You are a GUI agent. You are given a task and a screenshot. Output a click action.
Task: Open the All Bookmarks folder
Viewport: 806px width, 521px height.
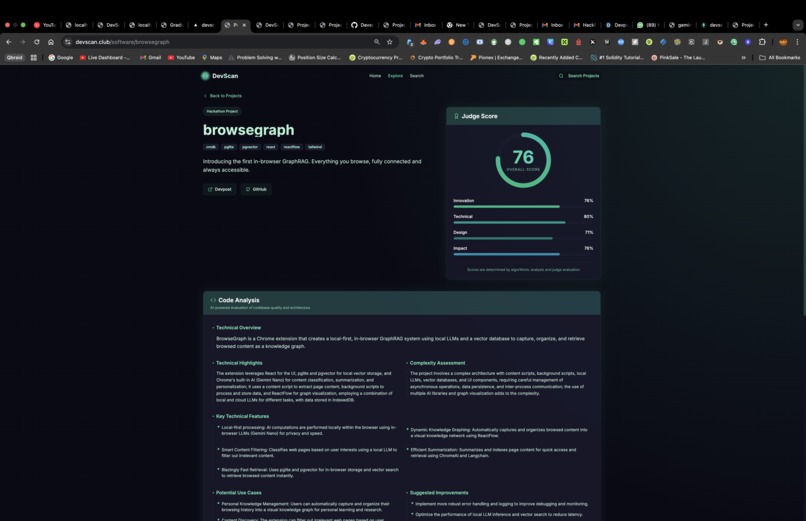pos(779,58)
